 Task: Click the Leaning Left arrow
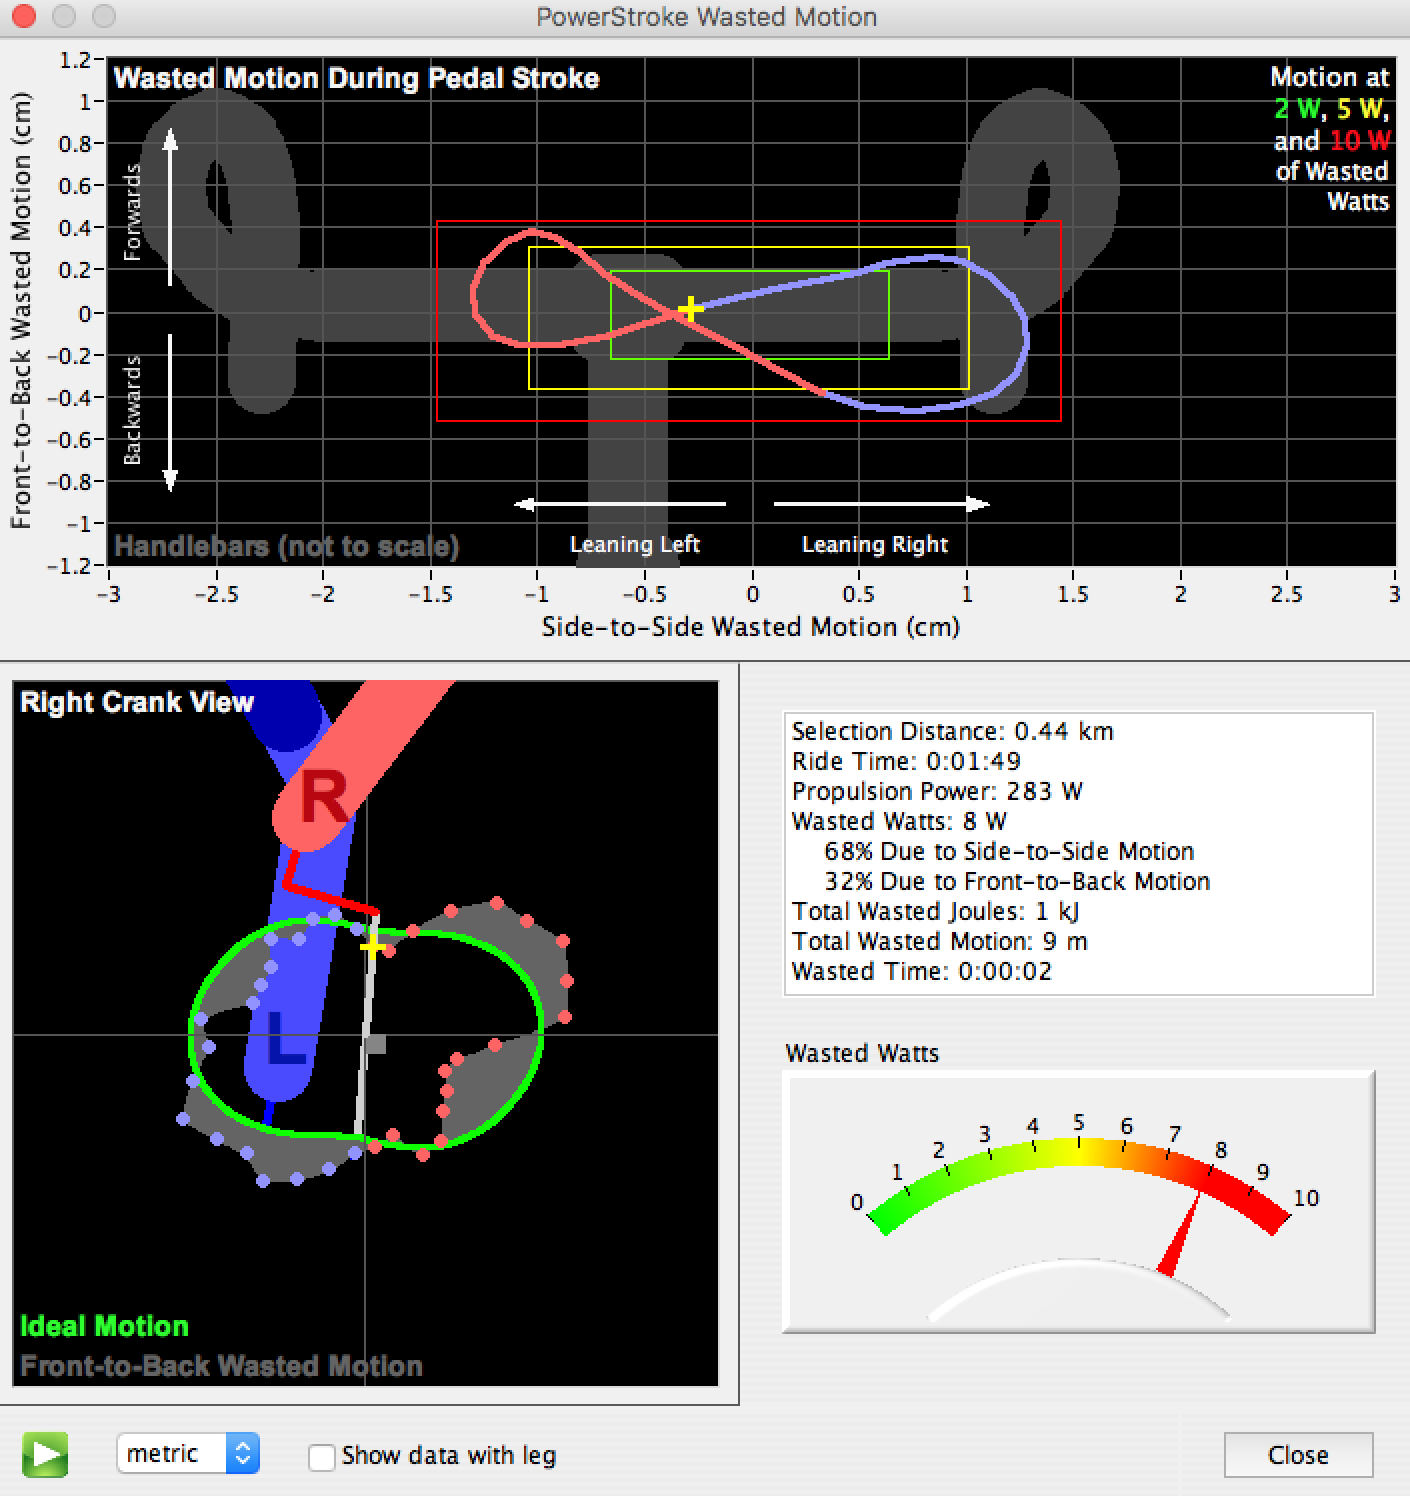[x=620, y=504]
